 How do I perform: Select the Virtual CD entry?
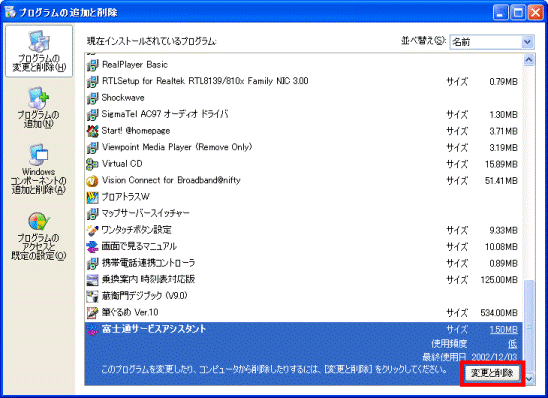(x=303, y=164)
